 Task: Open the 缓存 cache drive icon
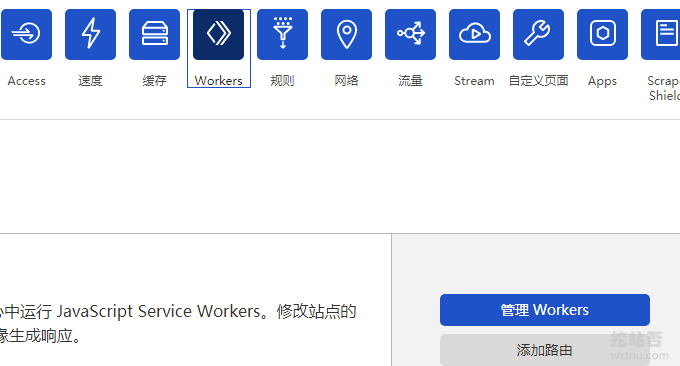154,34
